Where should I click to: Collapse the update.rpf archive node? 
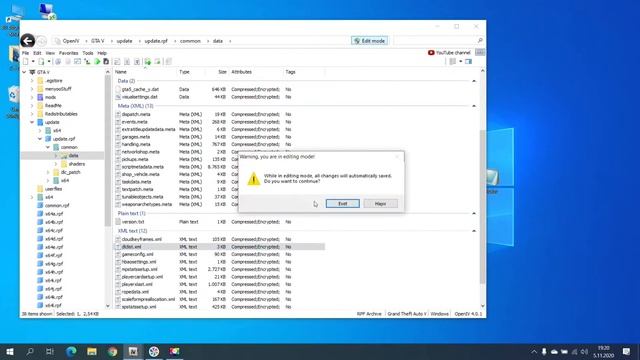pyautogui.click(x=40, y=139)
